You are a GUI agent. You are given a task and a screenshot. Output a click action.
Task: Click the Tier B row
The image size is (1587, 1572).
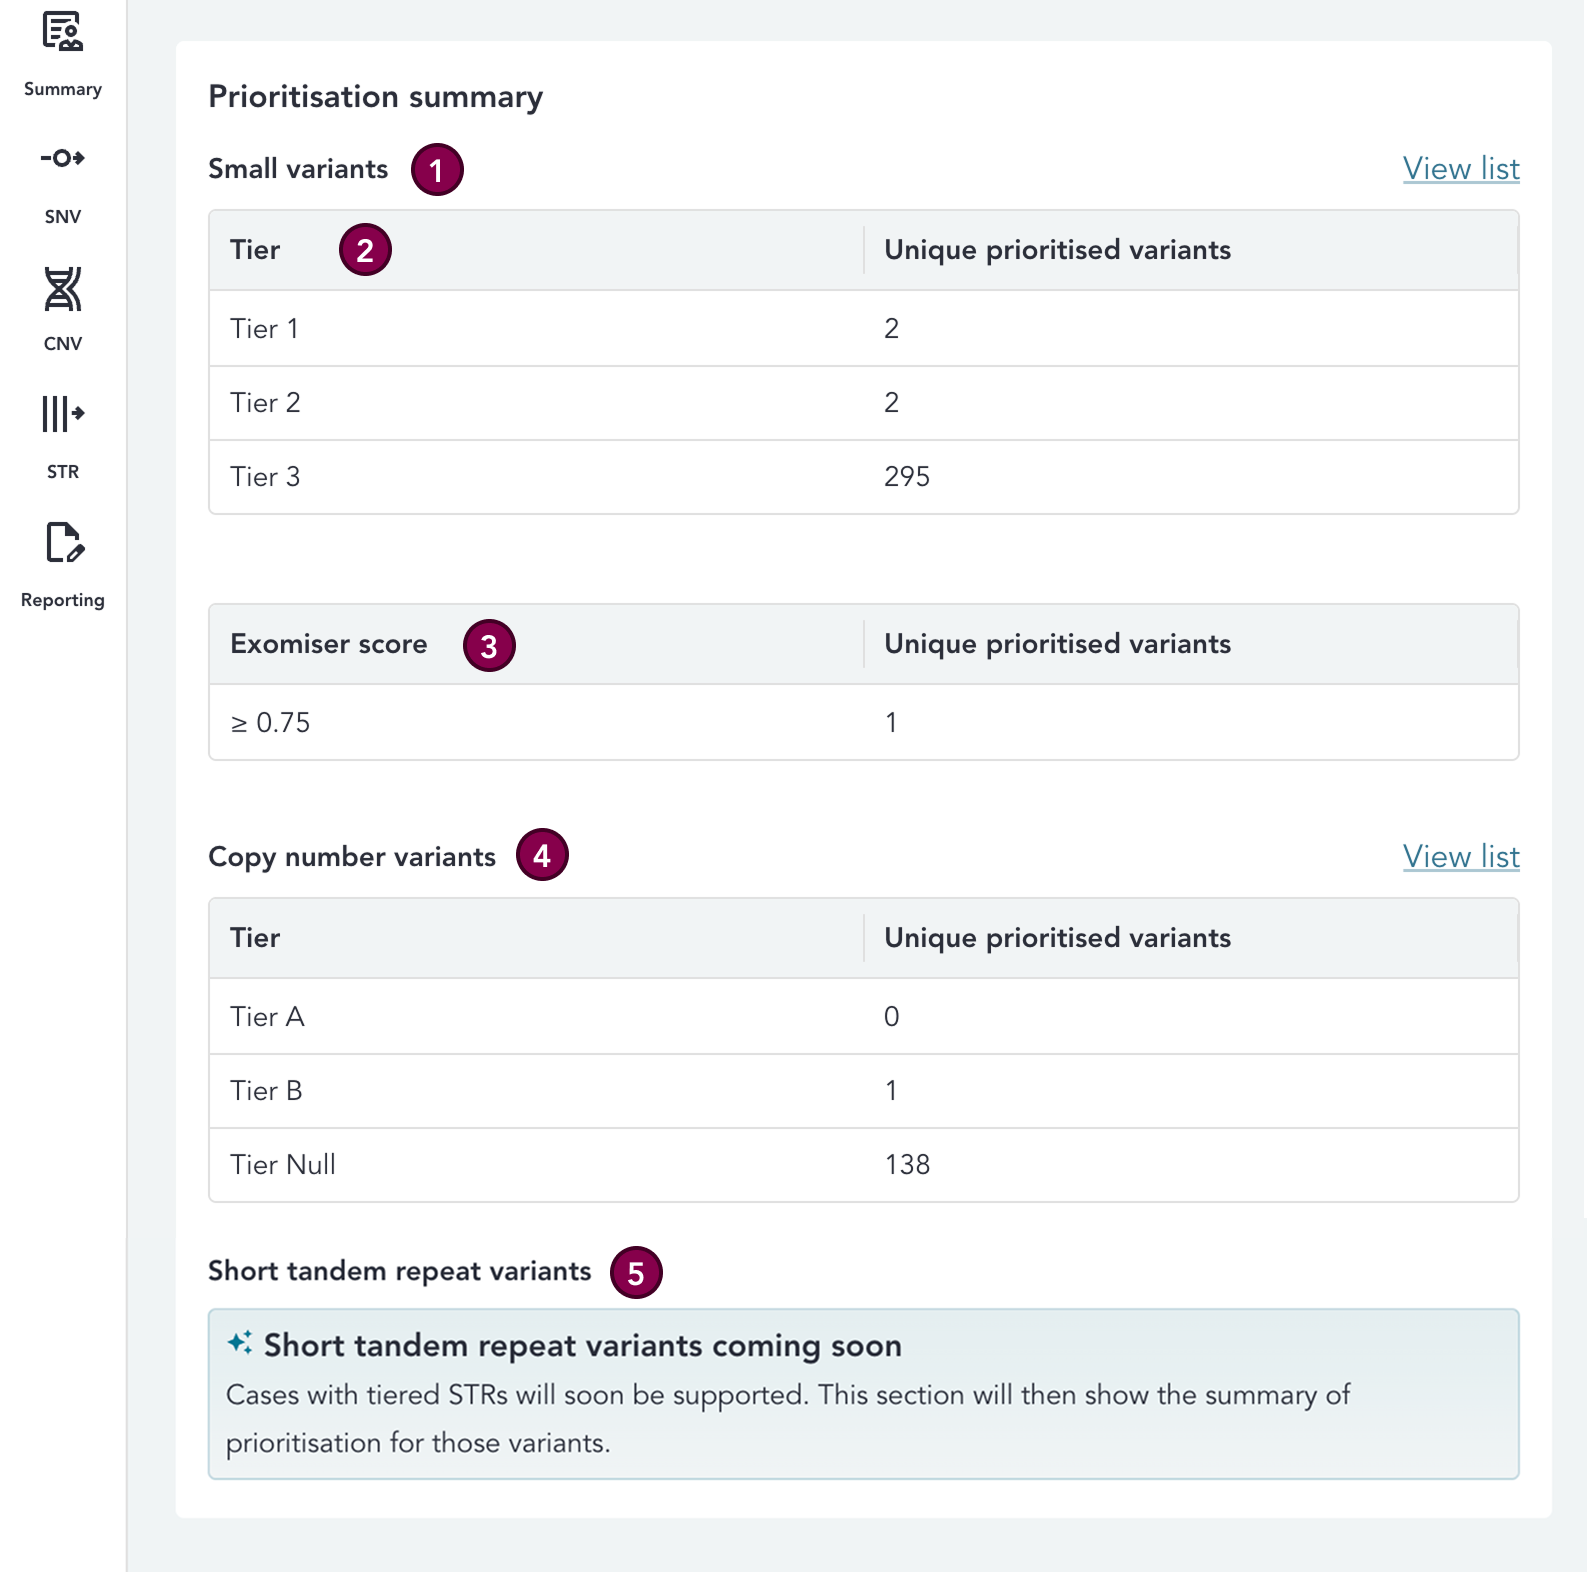pos(863,1091)
